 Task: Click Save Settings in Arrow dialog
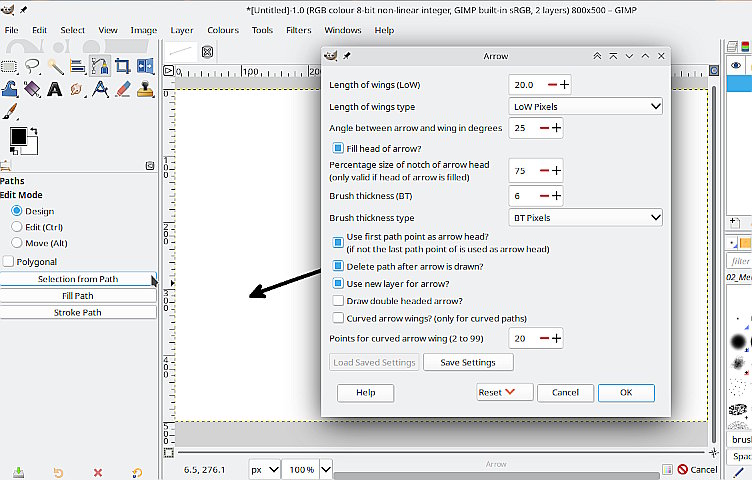point(468,362)
